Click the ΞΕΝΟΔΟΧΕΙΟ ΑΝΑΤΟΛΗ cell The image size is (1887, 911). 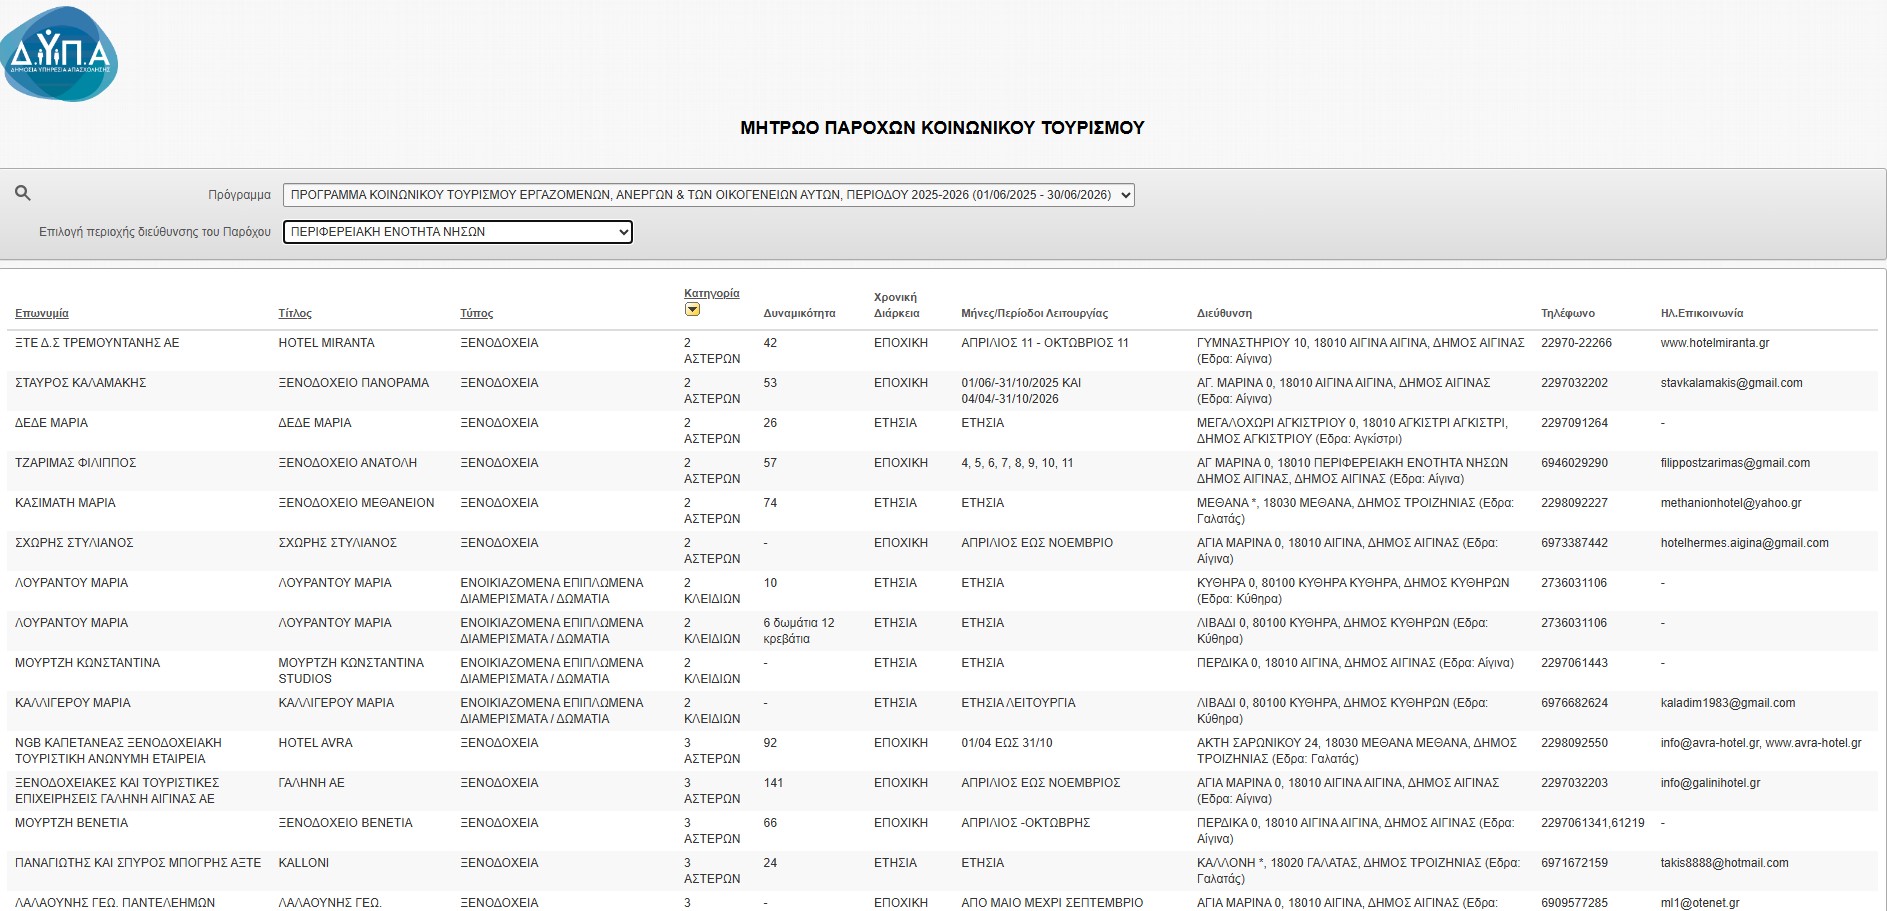[x=348, y=463]
